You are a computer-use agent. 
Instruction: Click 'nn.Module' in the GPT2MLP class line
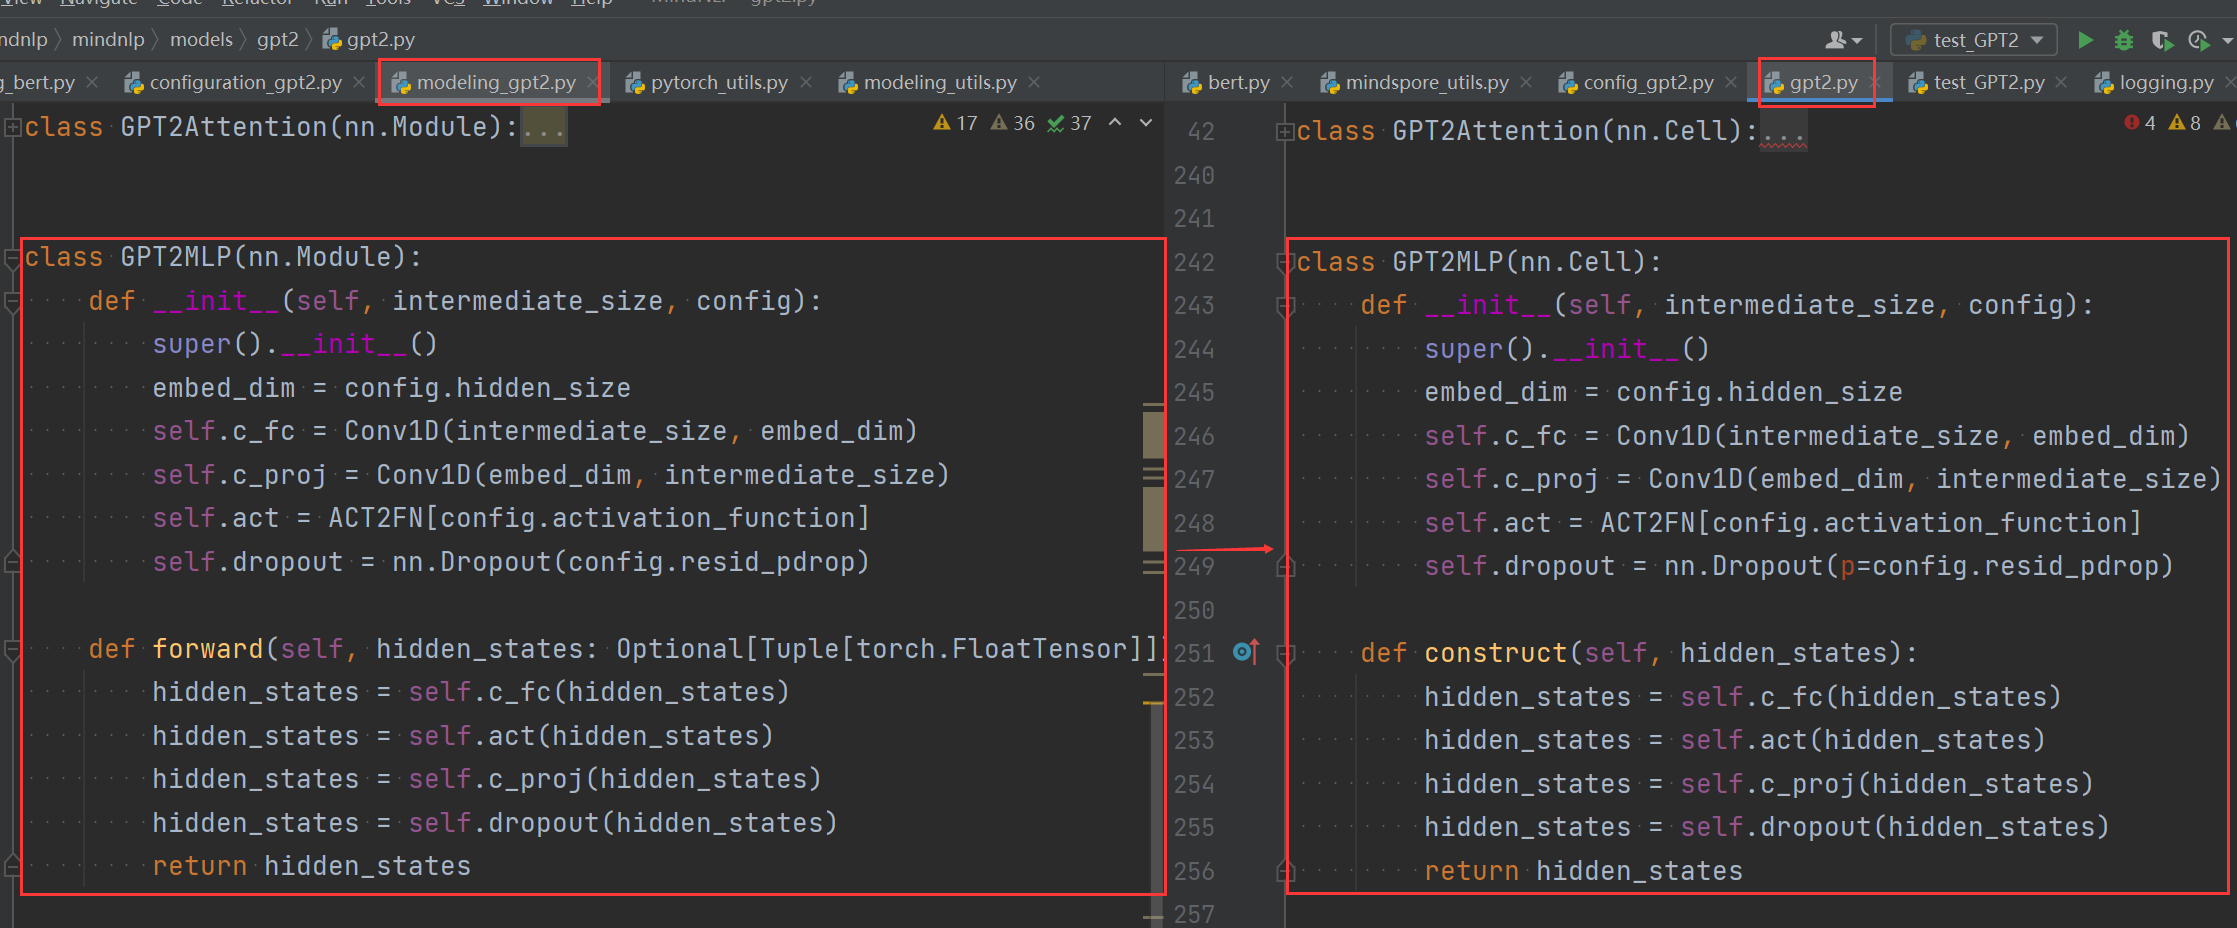pos(320,257)
